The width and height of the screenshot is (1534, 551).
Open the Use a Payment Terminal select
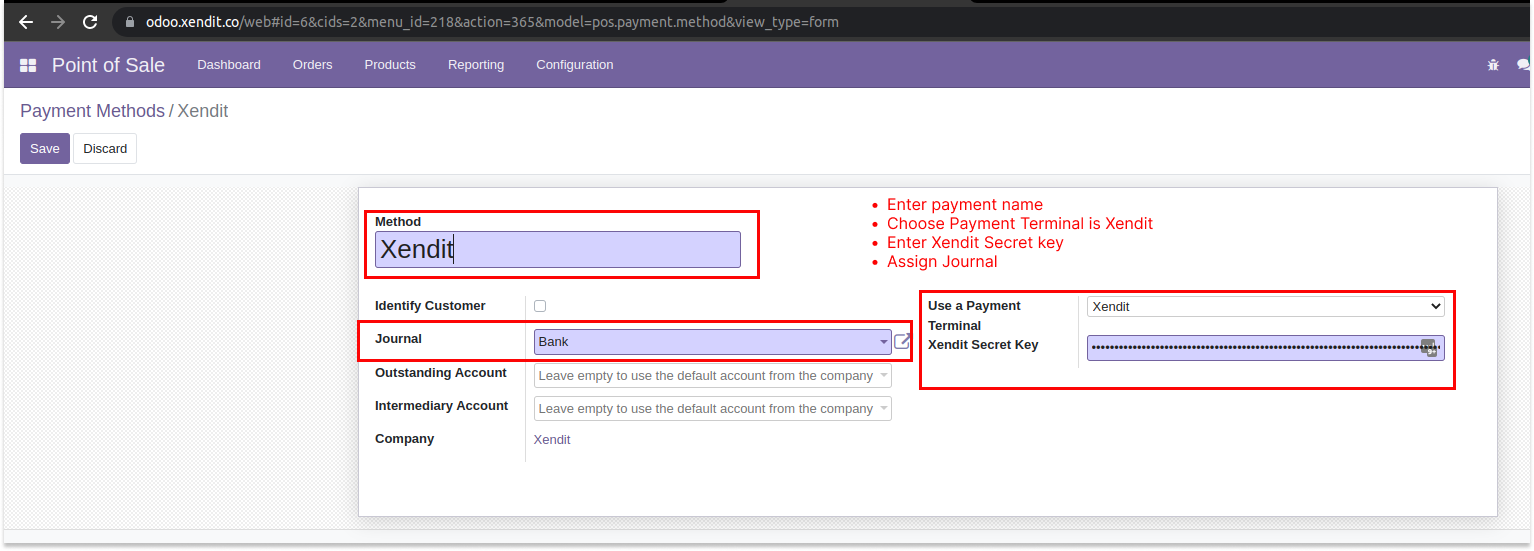1266,307
